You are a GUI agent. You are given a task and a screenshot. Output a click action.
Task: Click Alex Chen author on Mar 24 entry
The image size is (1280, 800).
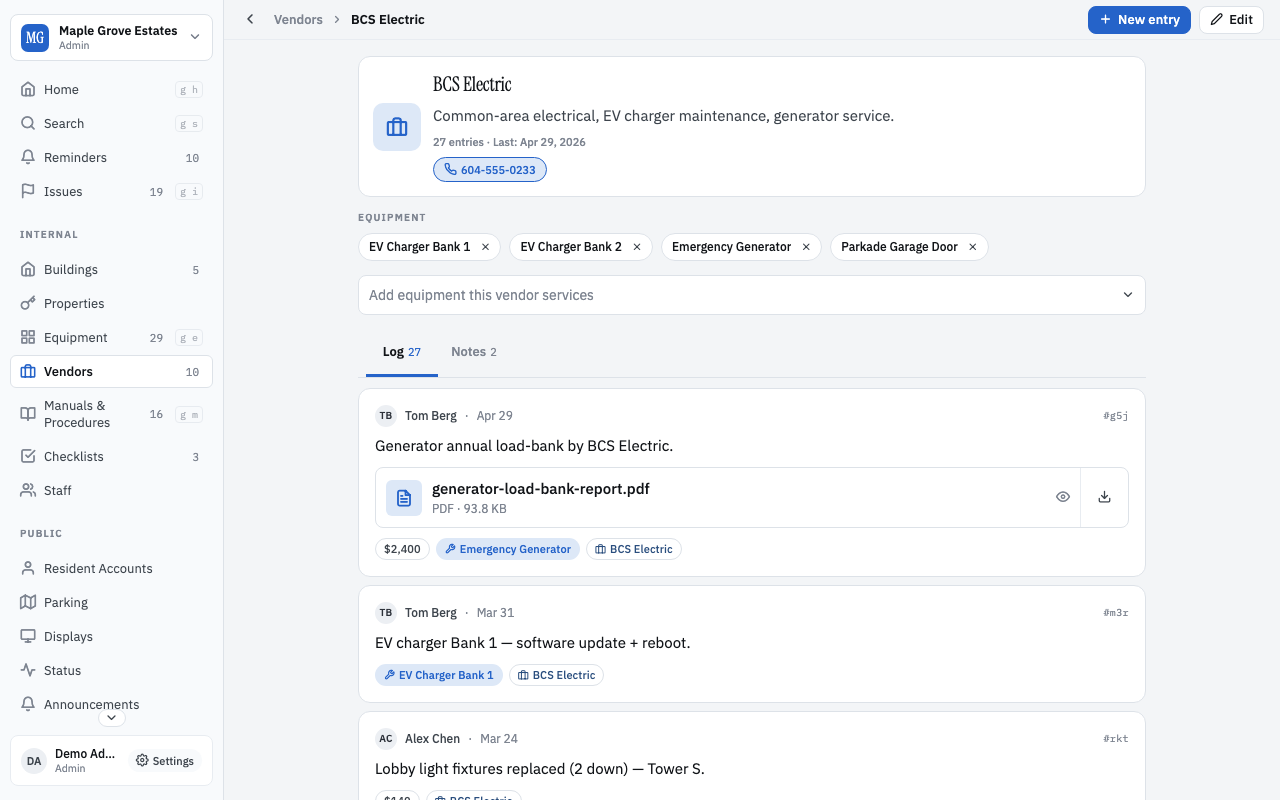(432, 739)
